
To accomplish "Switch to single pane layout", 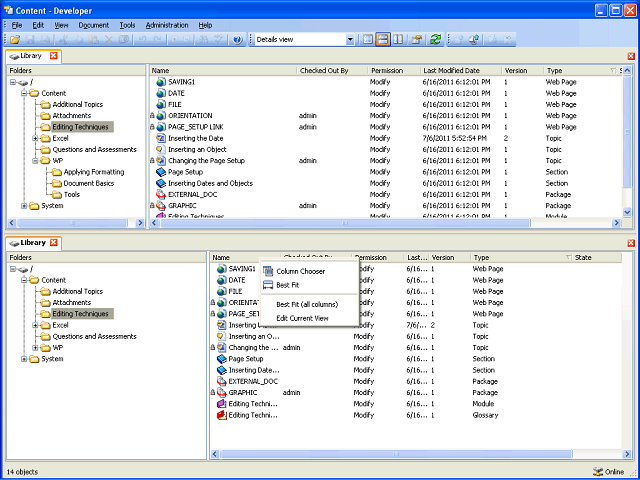I will click(x=368, y=40).
